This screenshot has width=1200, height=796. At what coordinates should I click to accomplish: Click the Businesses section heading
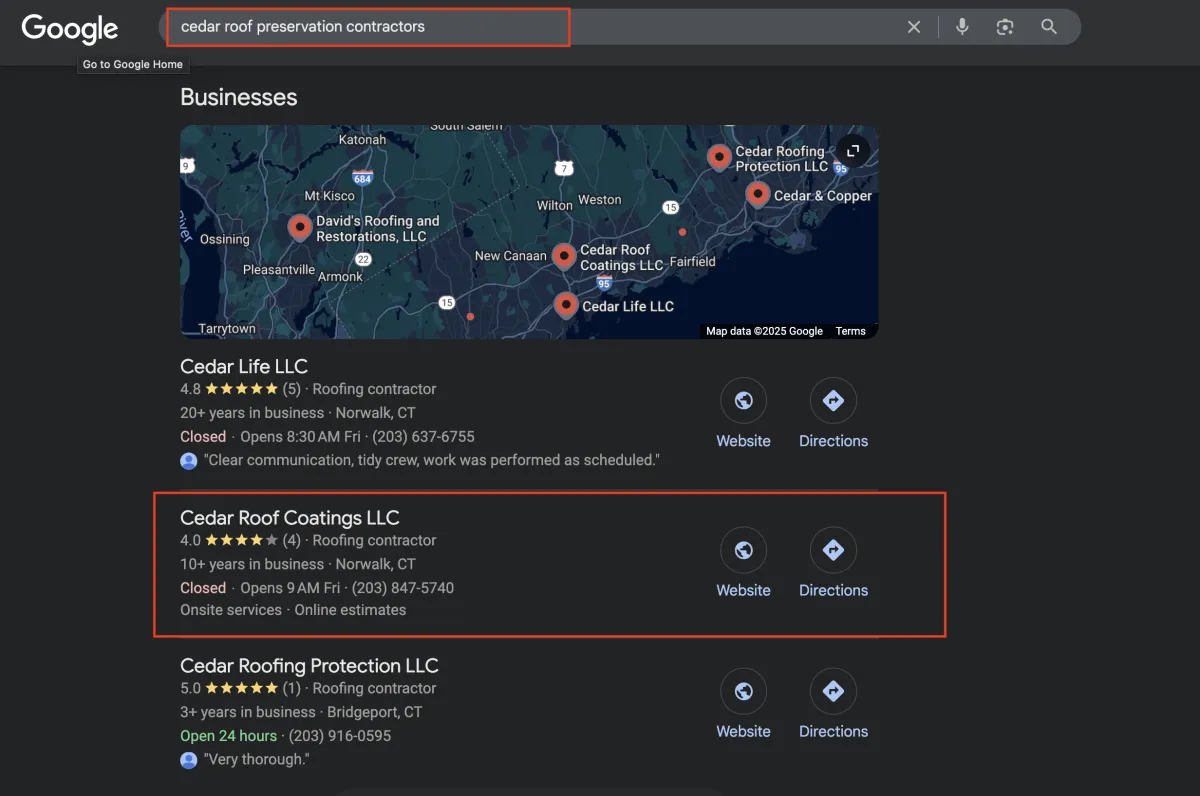(238, 97)
